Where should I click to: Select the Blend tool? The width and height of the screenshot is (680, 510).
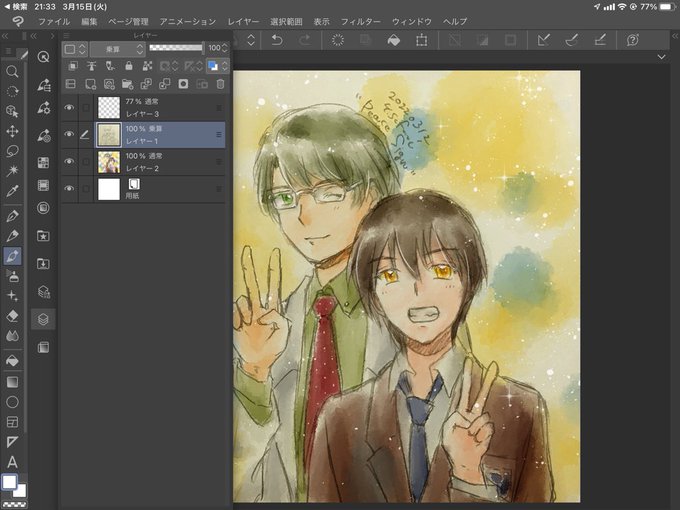point(12,336)
